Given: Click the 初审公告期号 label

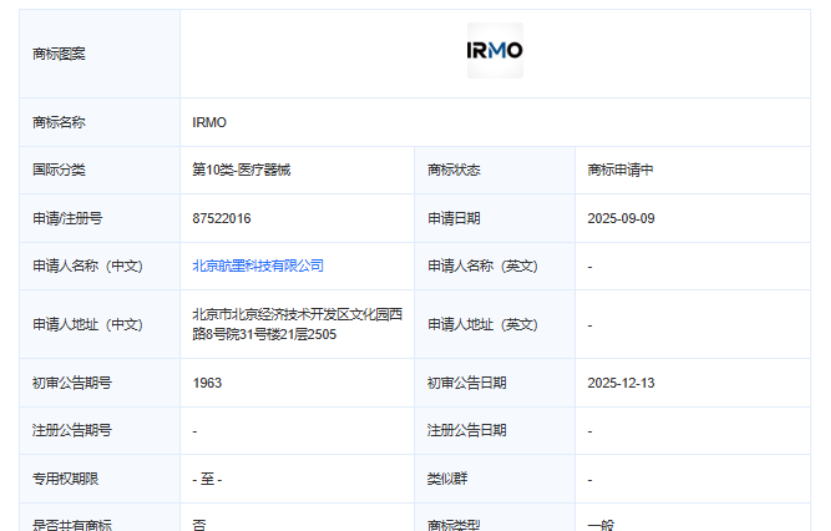Looking at the screenshot, I should click(x=72, y=383).
